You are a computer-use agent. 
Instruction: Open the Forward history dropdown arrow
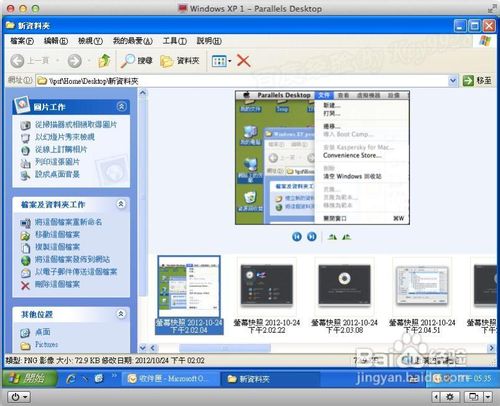[89, 61]
